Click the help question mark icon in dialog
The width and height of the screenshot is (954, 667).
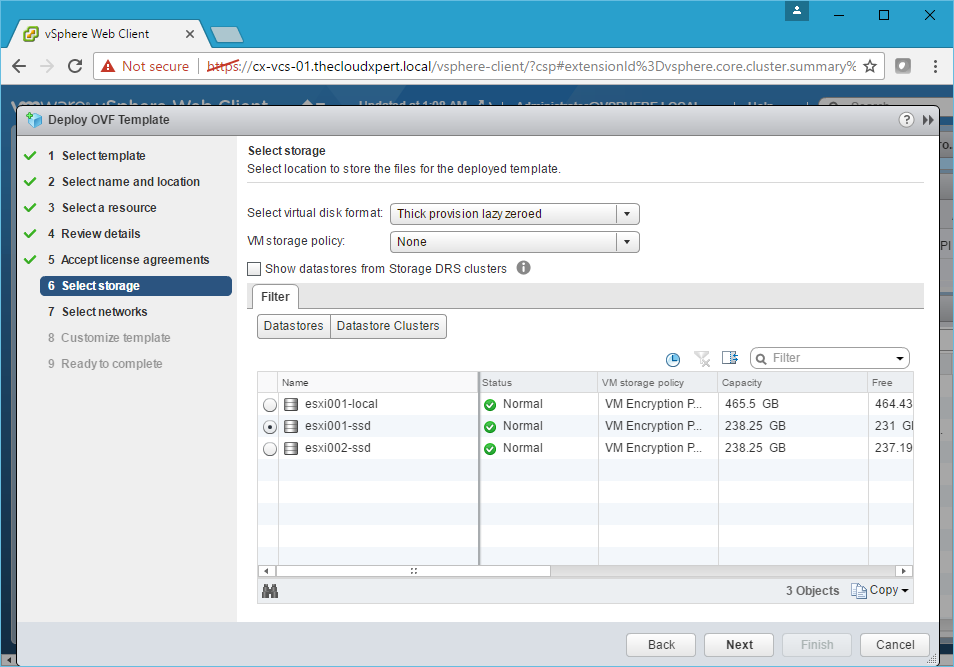(x=906, y=120)
